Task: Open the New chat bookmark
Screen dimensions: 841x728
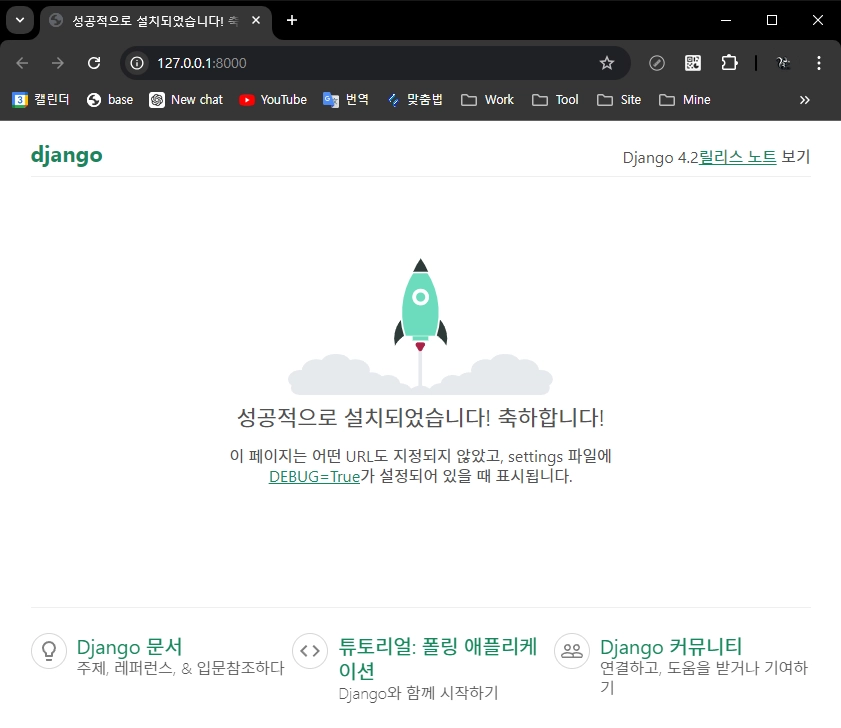Action: pos(186,100)
